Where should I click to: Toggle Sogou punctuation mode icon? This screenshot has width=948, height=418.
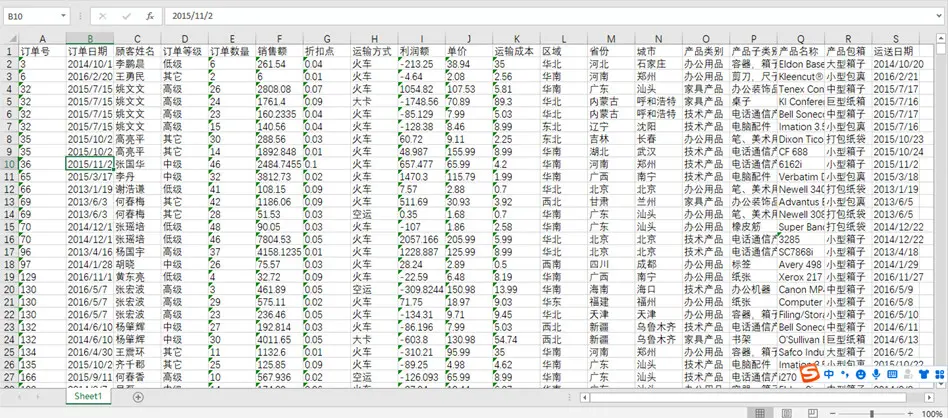(x=845, y=374)
